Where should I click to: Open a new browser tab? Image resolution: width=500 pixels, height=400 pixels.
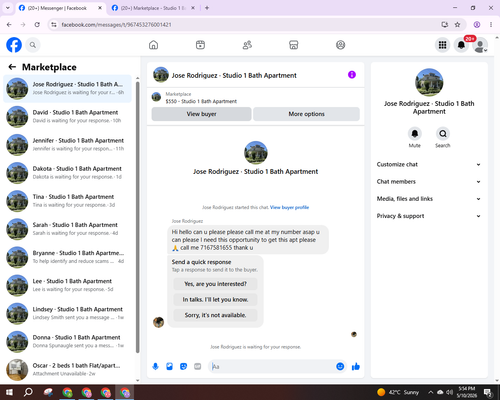pos(207,8)
